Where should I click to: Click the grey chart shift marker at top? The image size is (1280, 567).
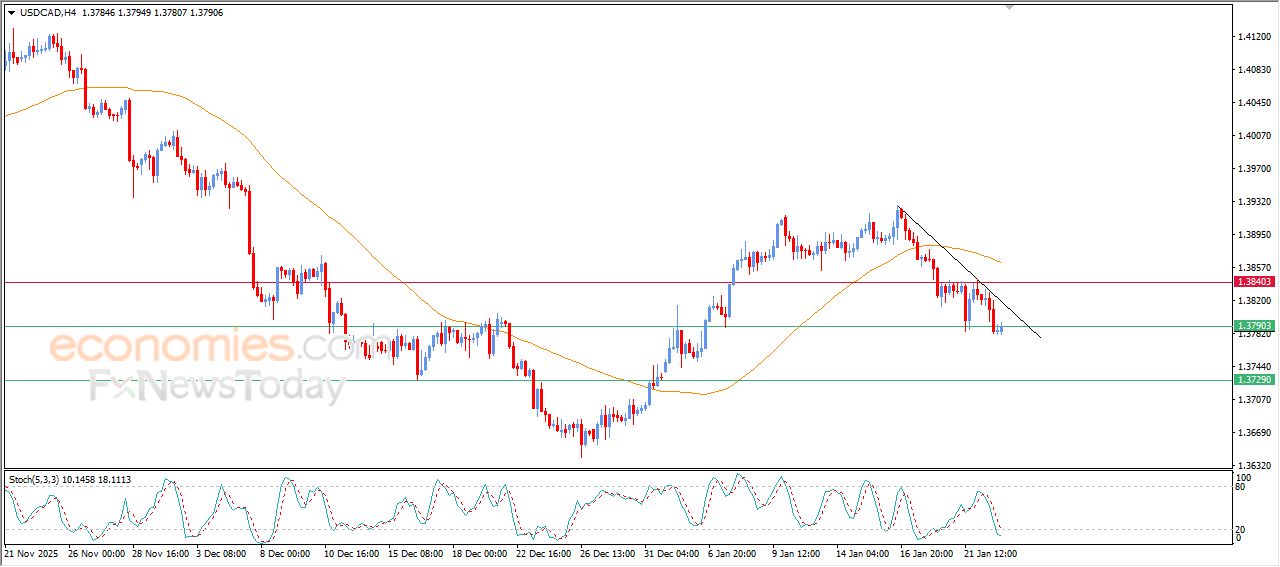point(1009,7)
